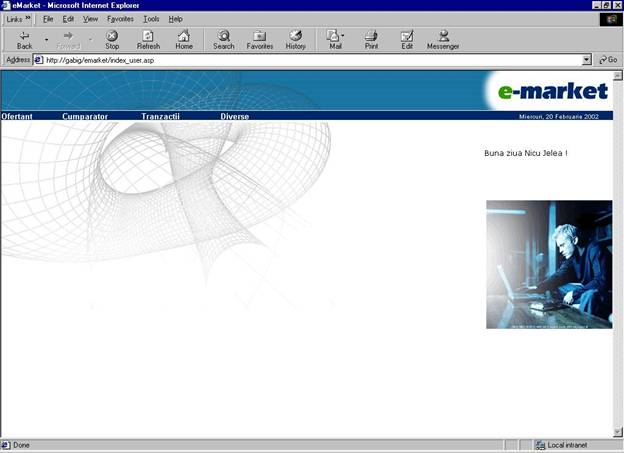Expand the Back history dropdown arrow

[46, 40]
